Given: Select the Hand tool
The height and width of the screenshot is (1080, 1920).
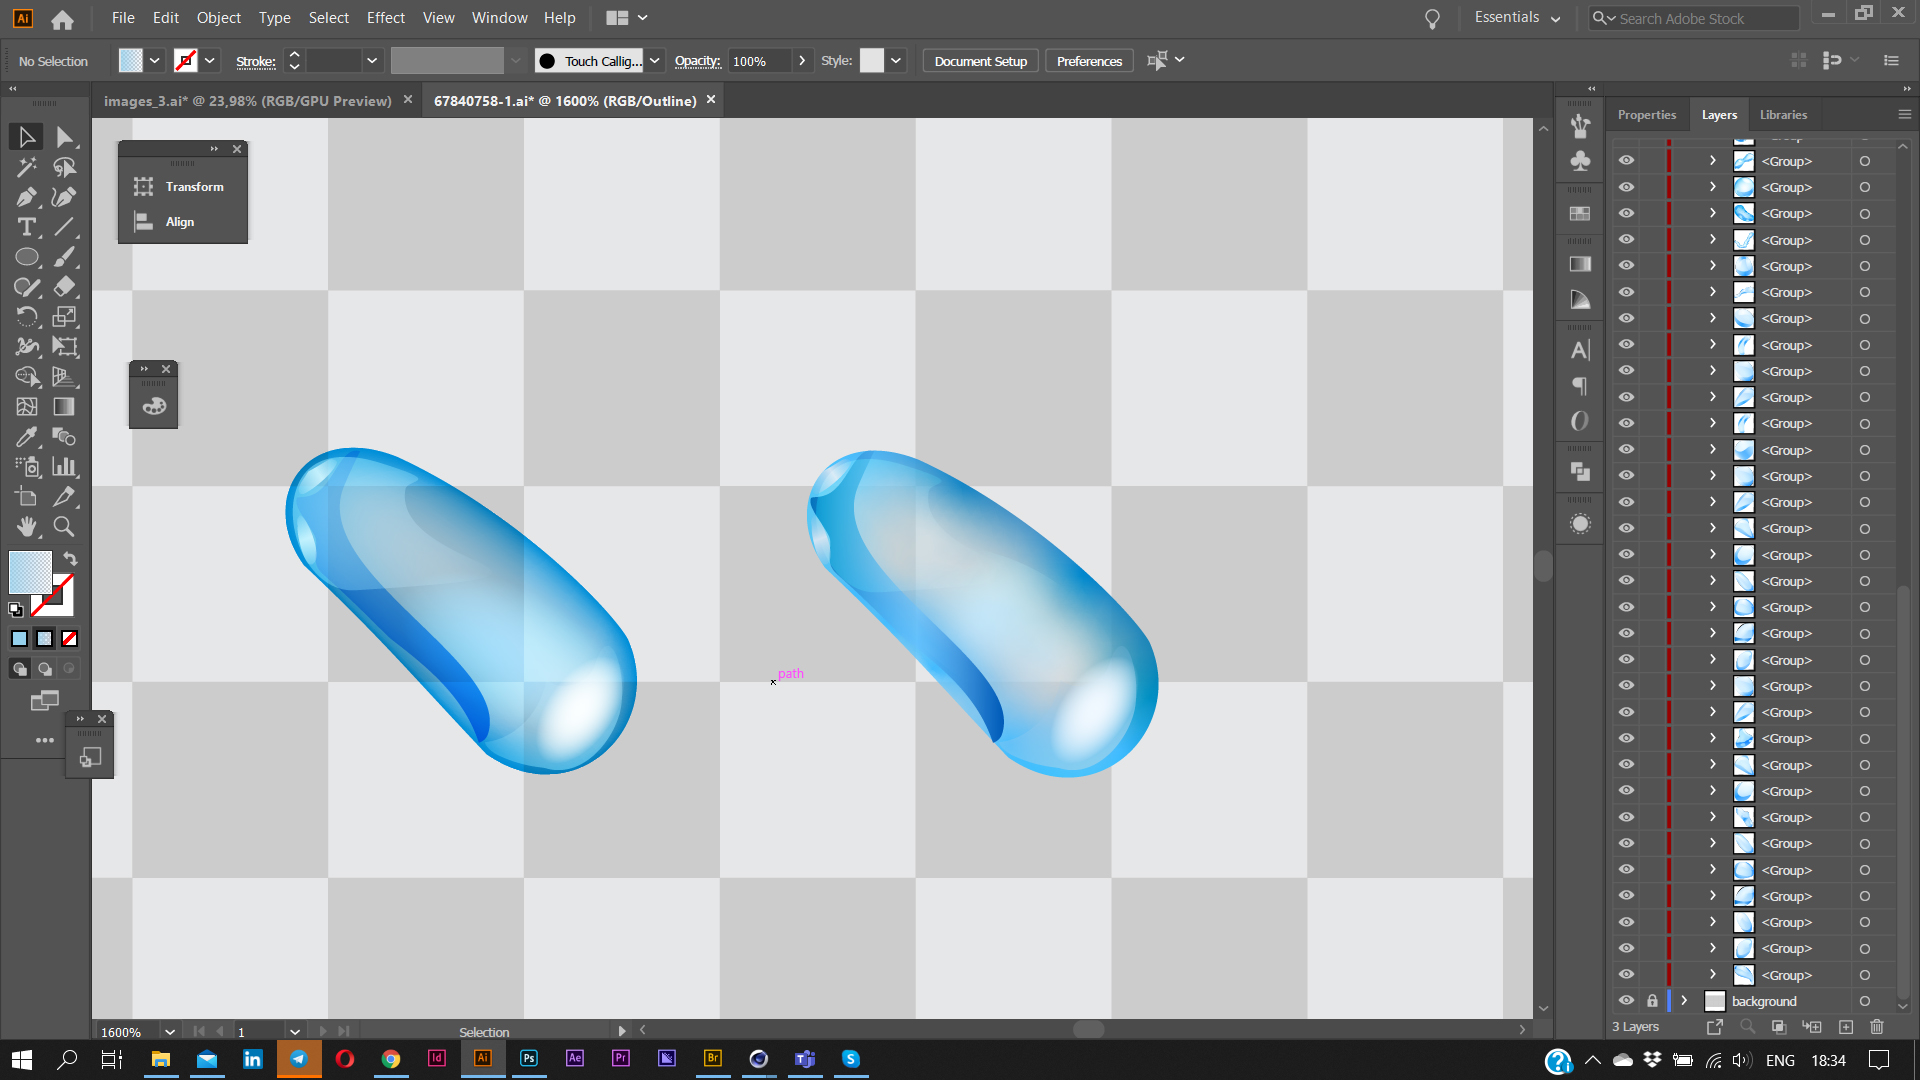Looking at the screenshot, I should click(x=26, y=527).
